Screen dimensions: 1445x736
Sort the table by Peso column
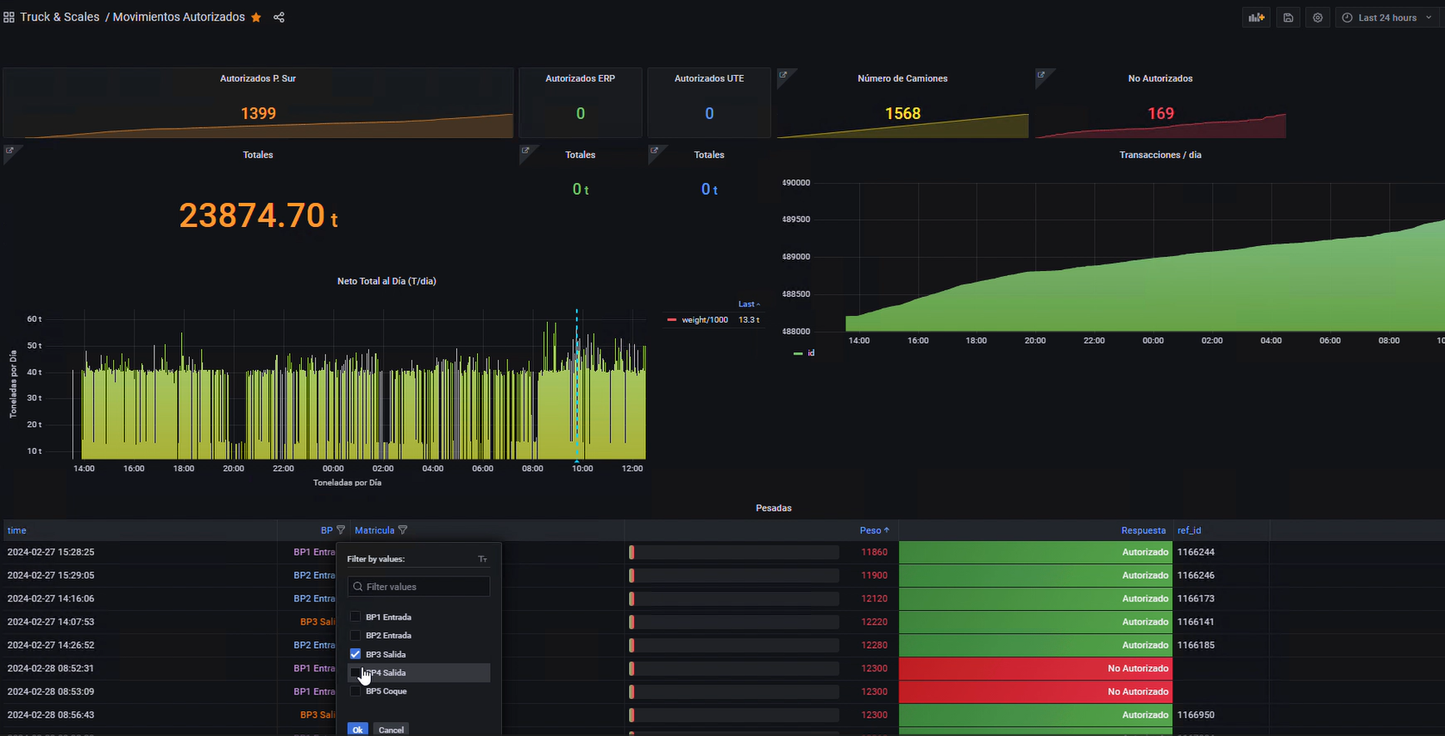coord(870,530)
